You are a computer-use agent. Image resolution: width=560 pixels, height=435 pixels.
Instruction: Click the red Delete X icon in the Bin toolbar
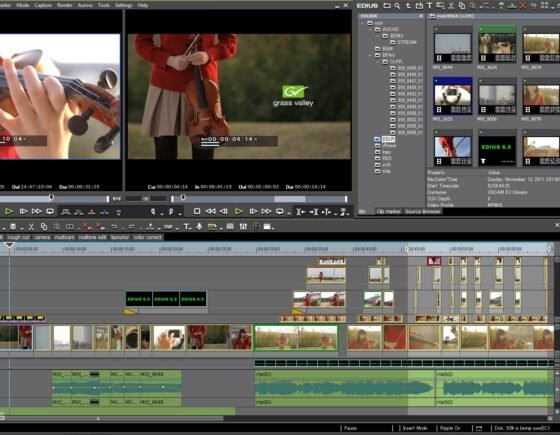point(523,5)
